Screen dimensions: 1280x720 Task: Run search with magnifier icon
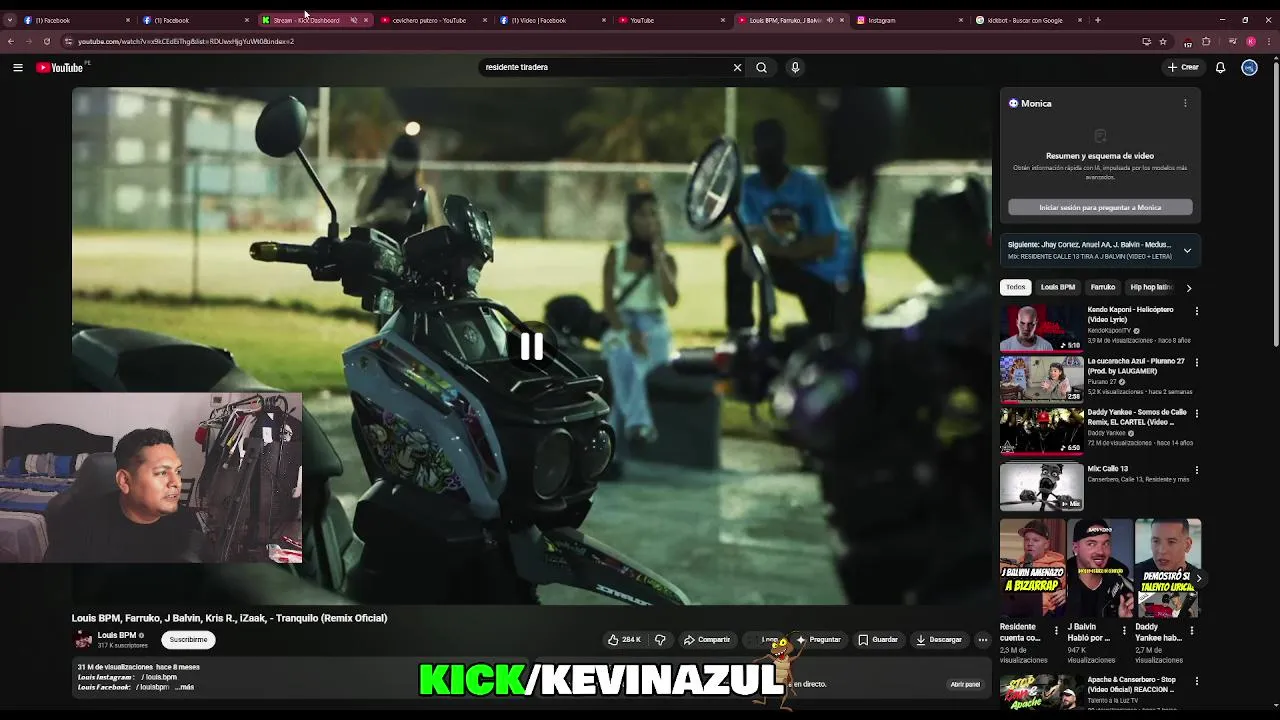click(x=761, y=67)
